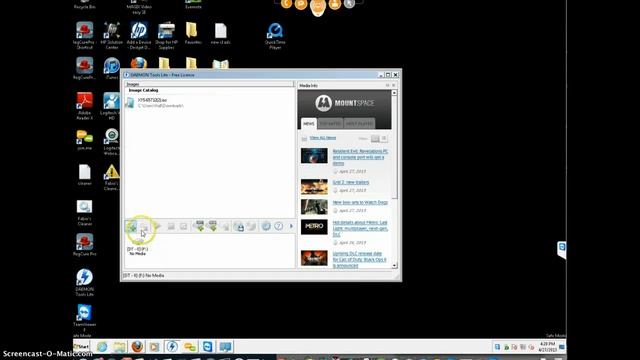Open the Logitech Vid HD shortcut
640x360 pixels.
click(111, 106)
